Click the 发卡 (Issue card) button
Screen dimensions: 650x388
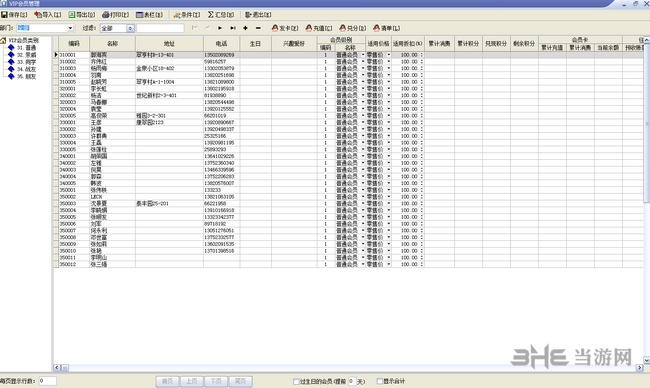tap(285, 28)
